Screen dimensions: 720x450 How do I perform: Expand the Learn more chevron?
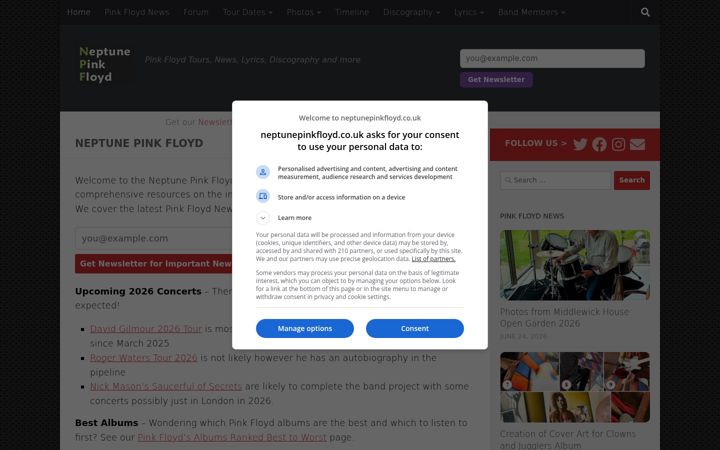coord(263,218)
